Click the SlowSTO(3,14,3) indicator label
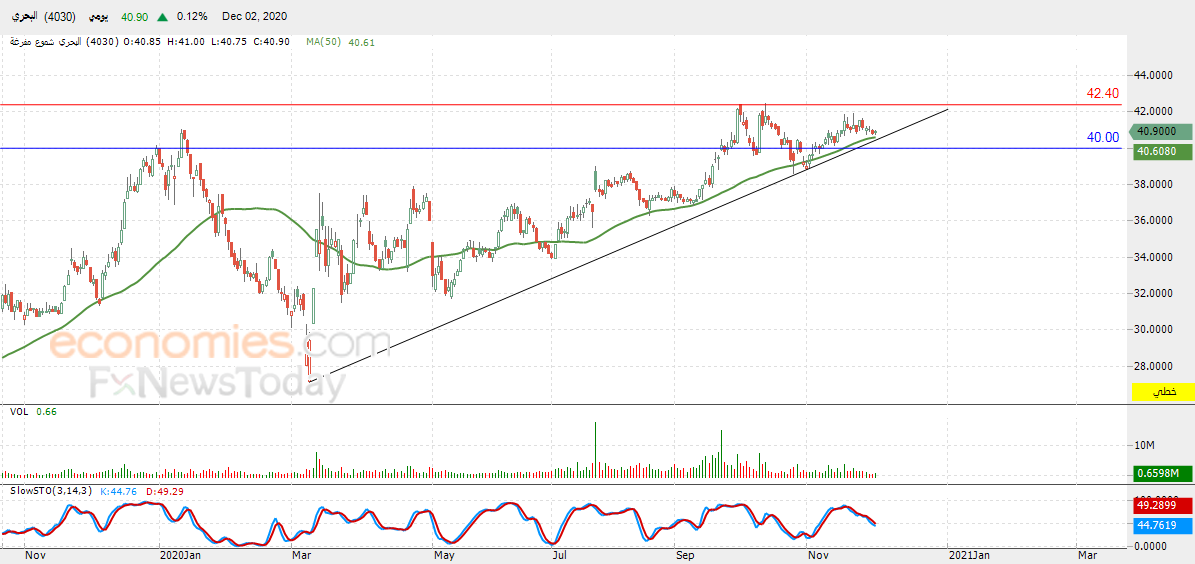Image resolution: width=1195 pixels, height=564 pixels. (51, 491)
